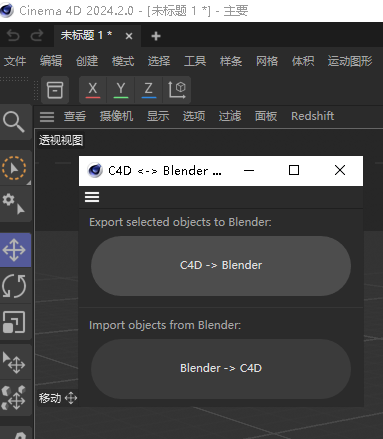Open the viewport hamburger menu
The height and width of the screenshot is (439, 383).
coord(47,116)
